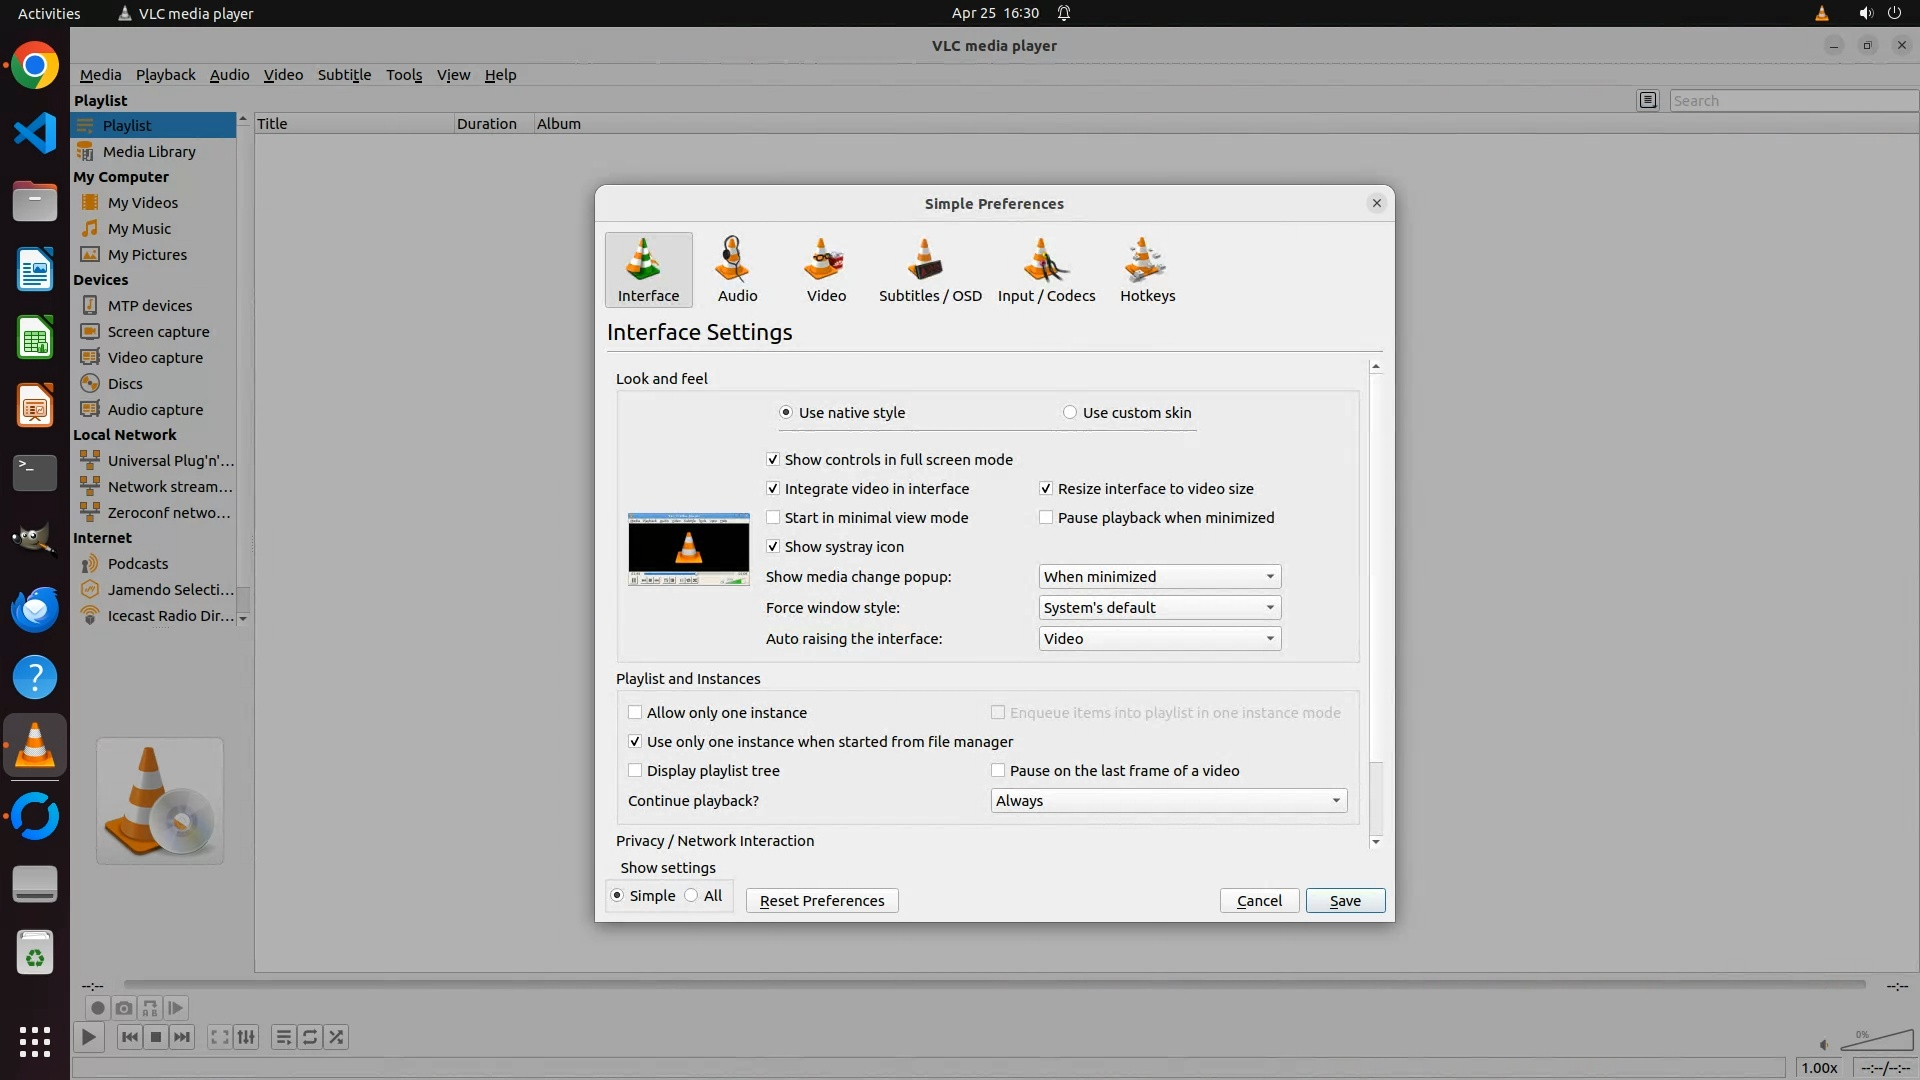Open the Continue playback dropdown
The image size is (1920, 1080).
[1168, 801]
